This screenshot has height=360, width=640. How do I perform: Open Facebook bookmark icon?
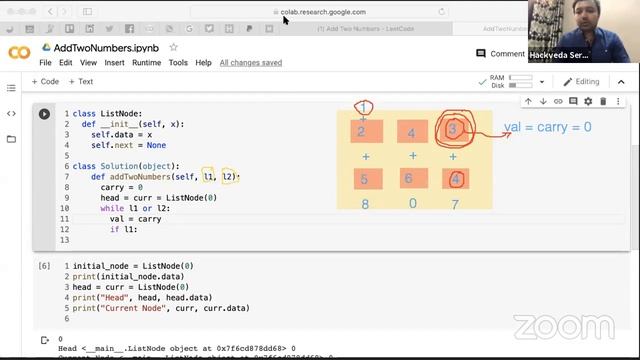129,29
